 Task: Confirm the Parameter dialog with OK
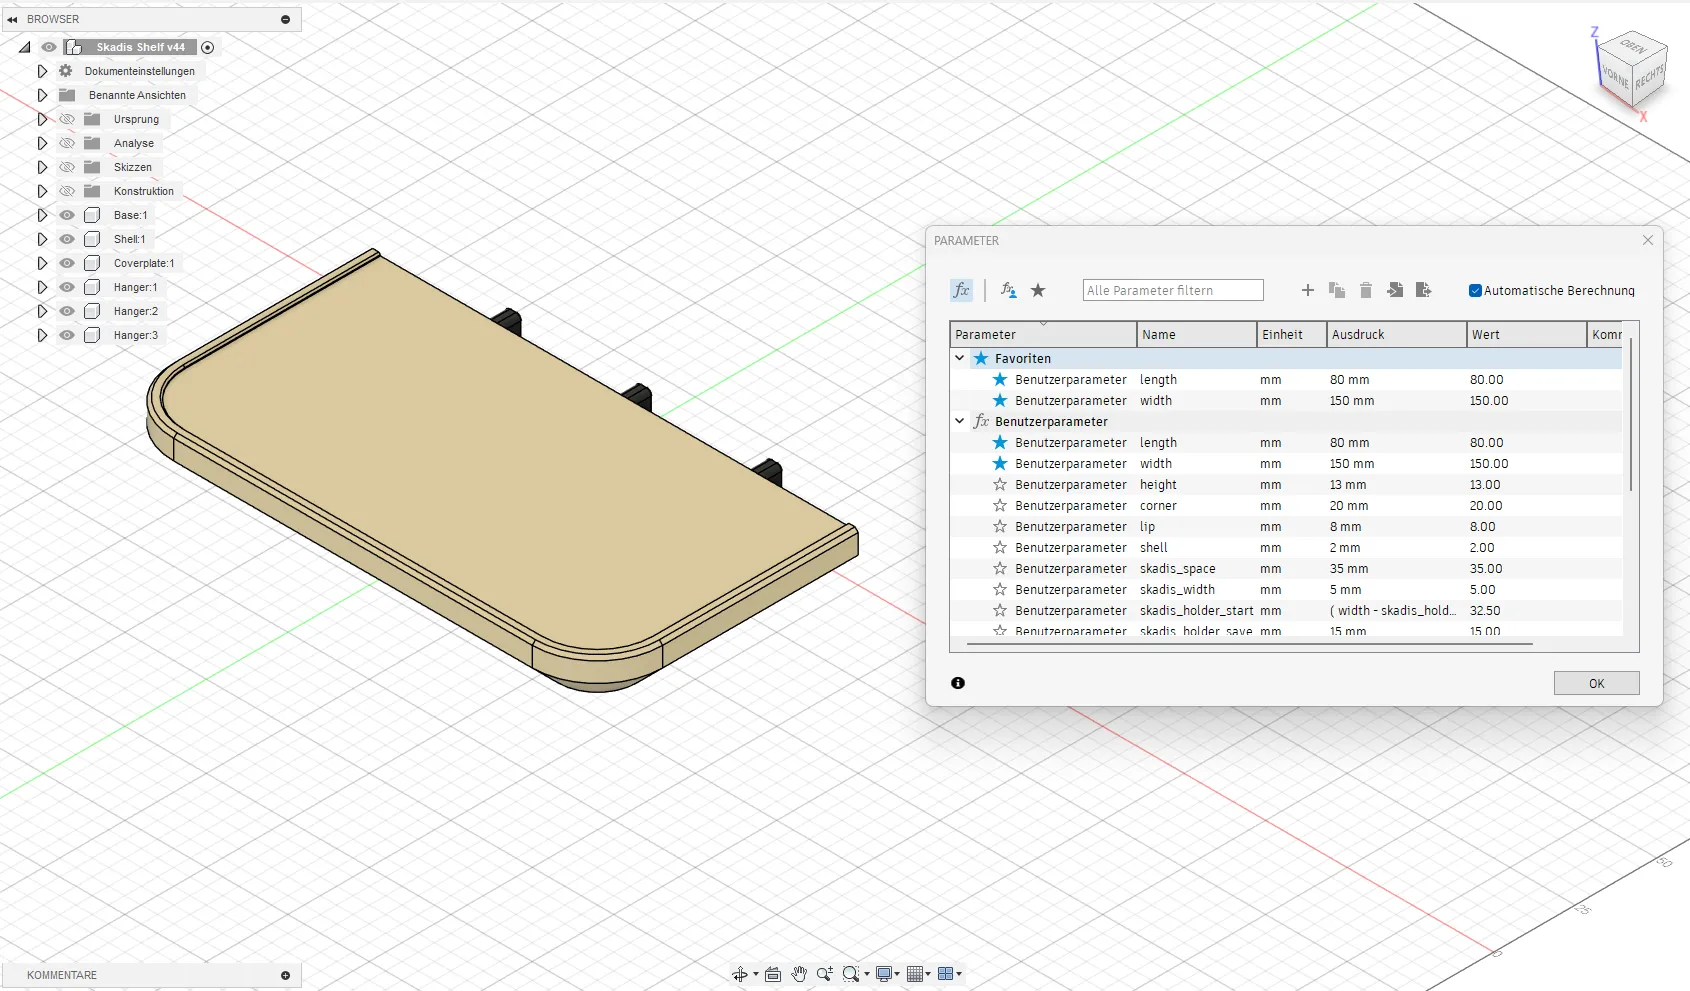coord(1596,683)
